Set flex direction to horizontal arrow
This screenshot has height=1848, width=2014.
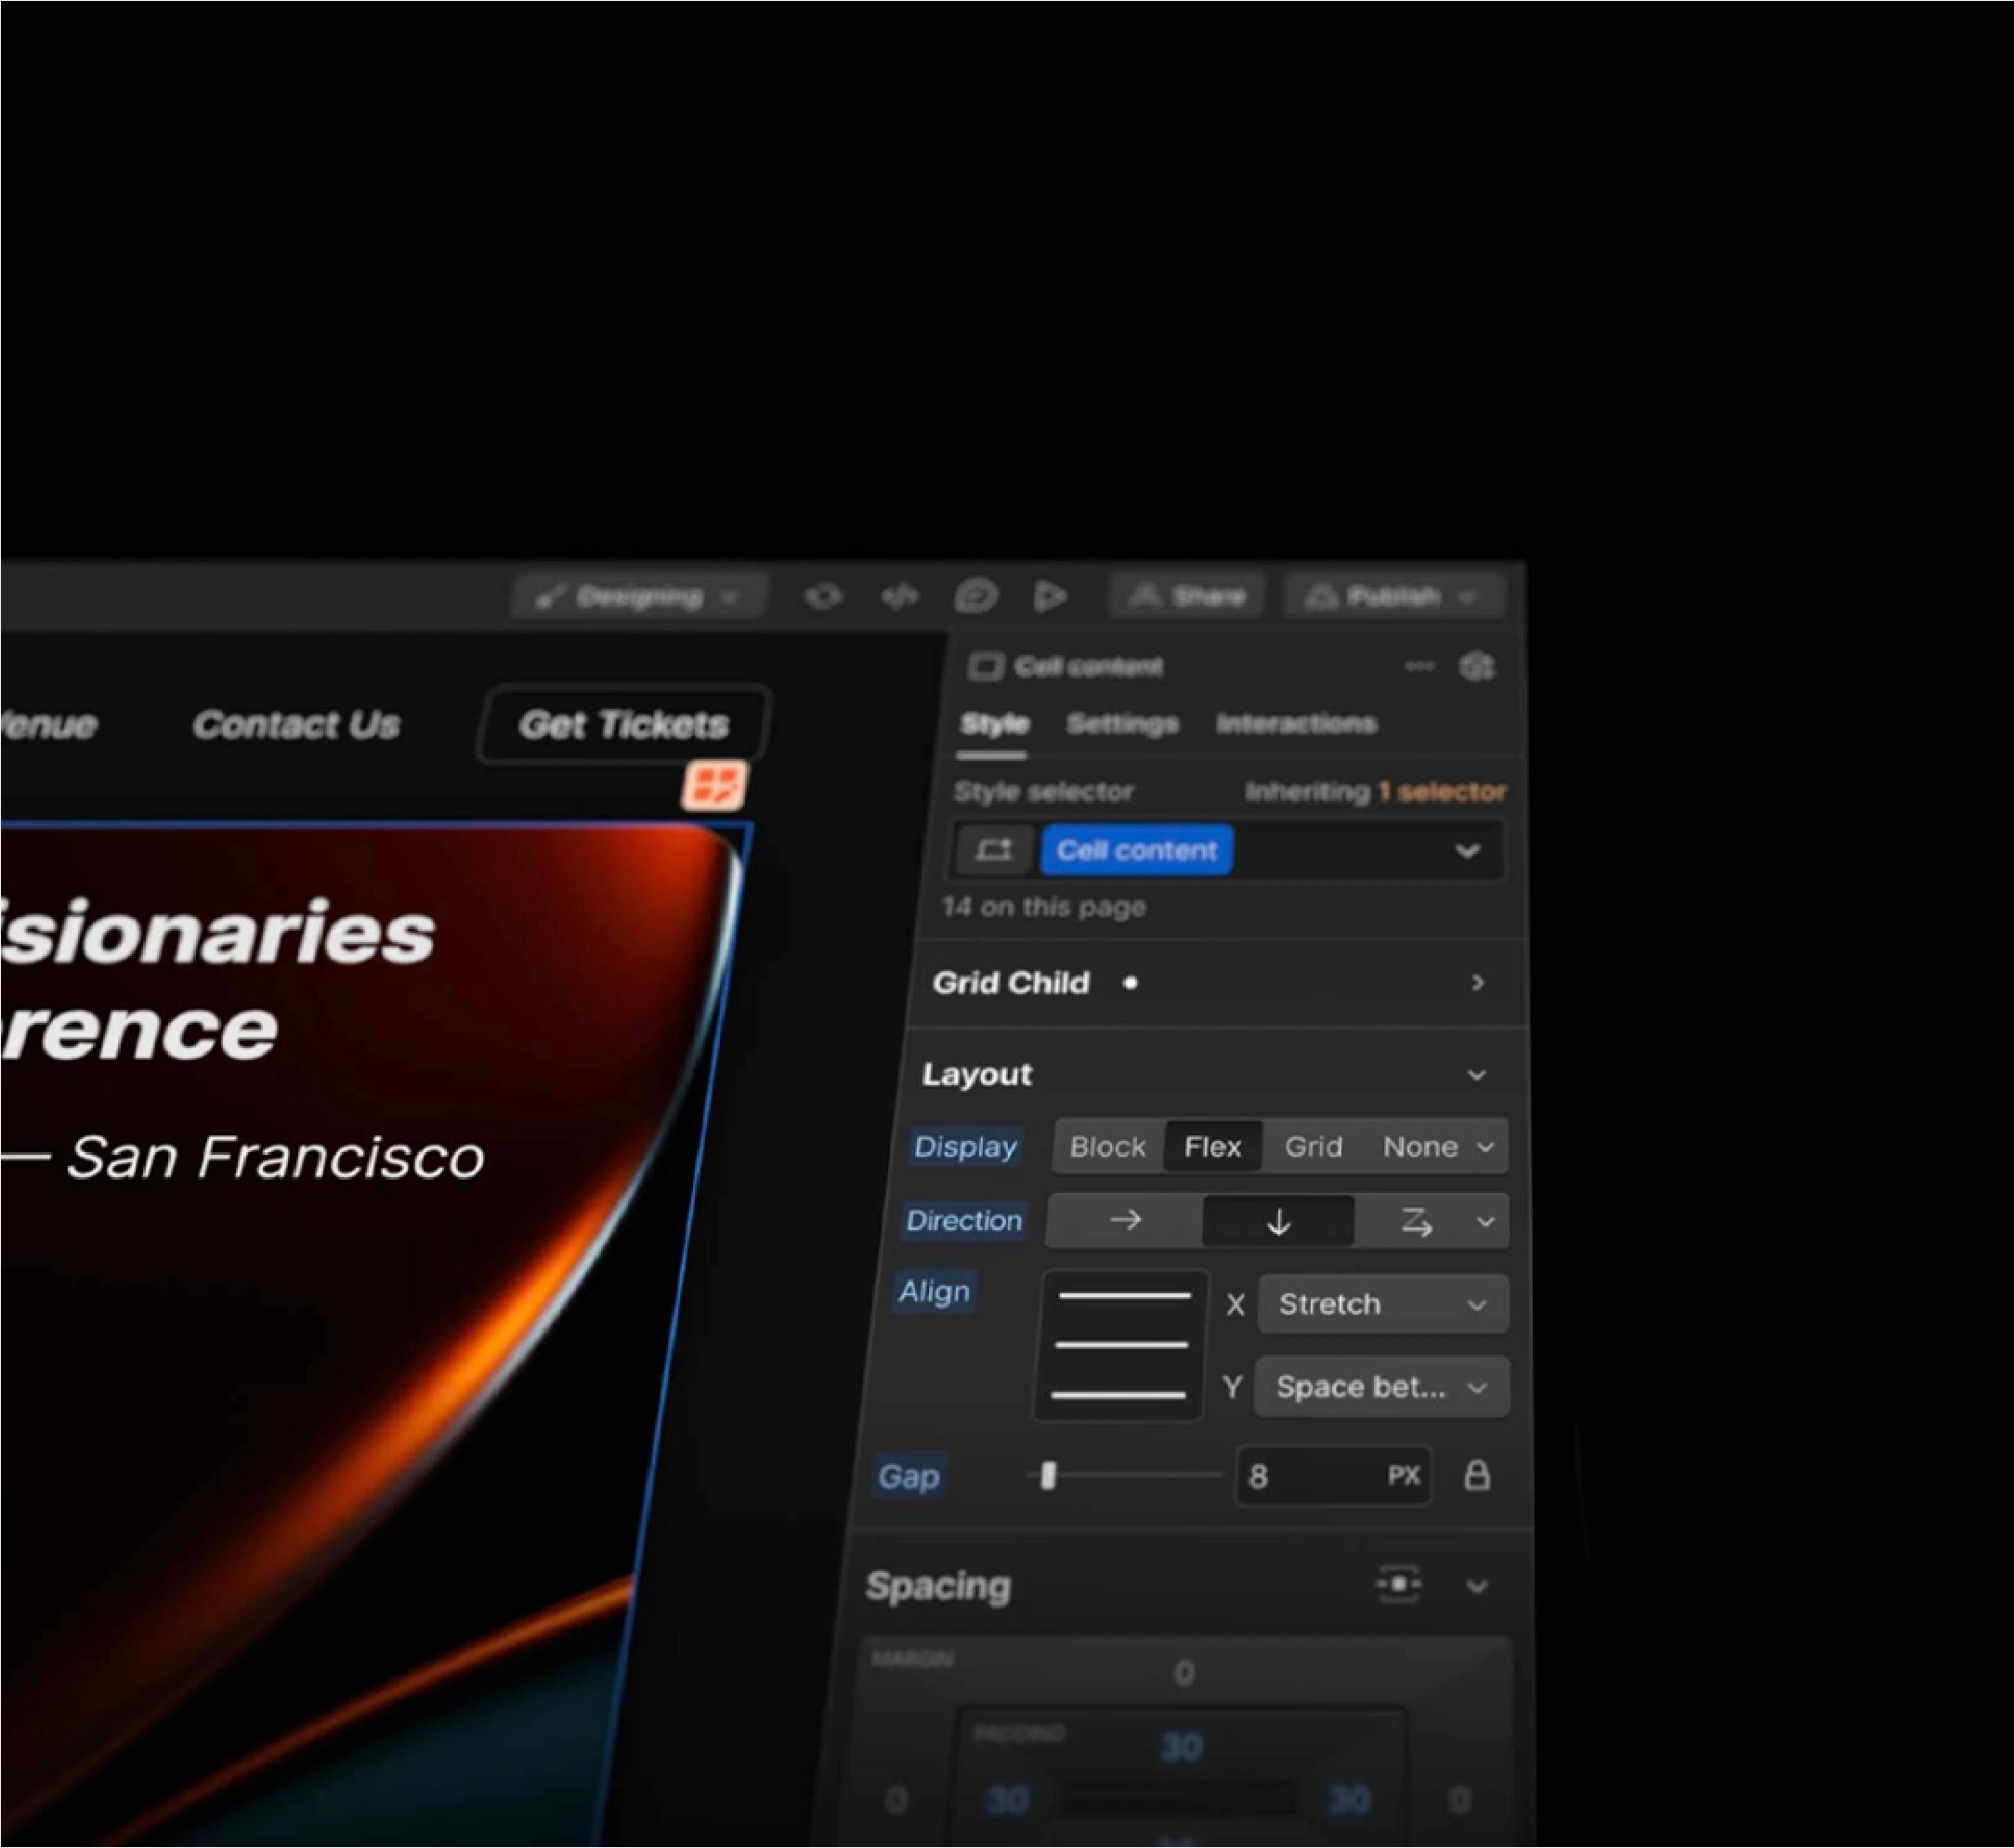click(1125, 1220)
